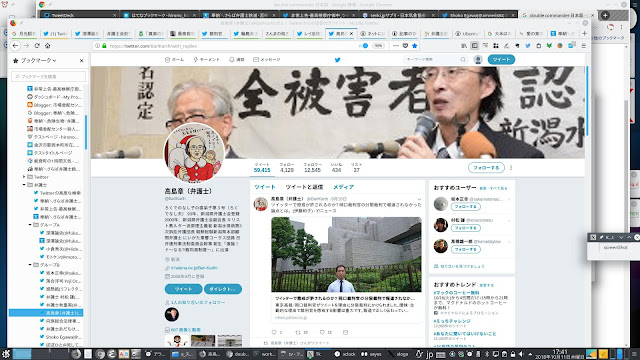
Task: Open the ホーム link in Twitter navigation
Action: click(x=174, y=60)
